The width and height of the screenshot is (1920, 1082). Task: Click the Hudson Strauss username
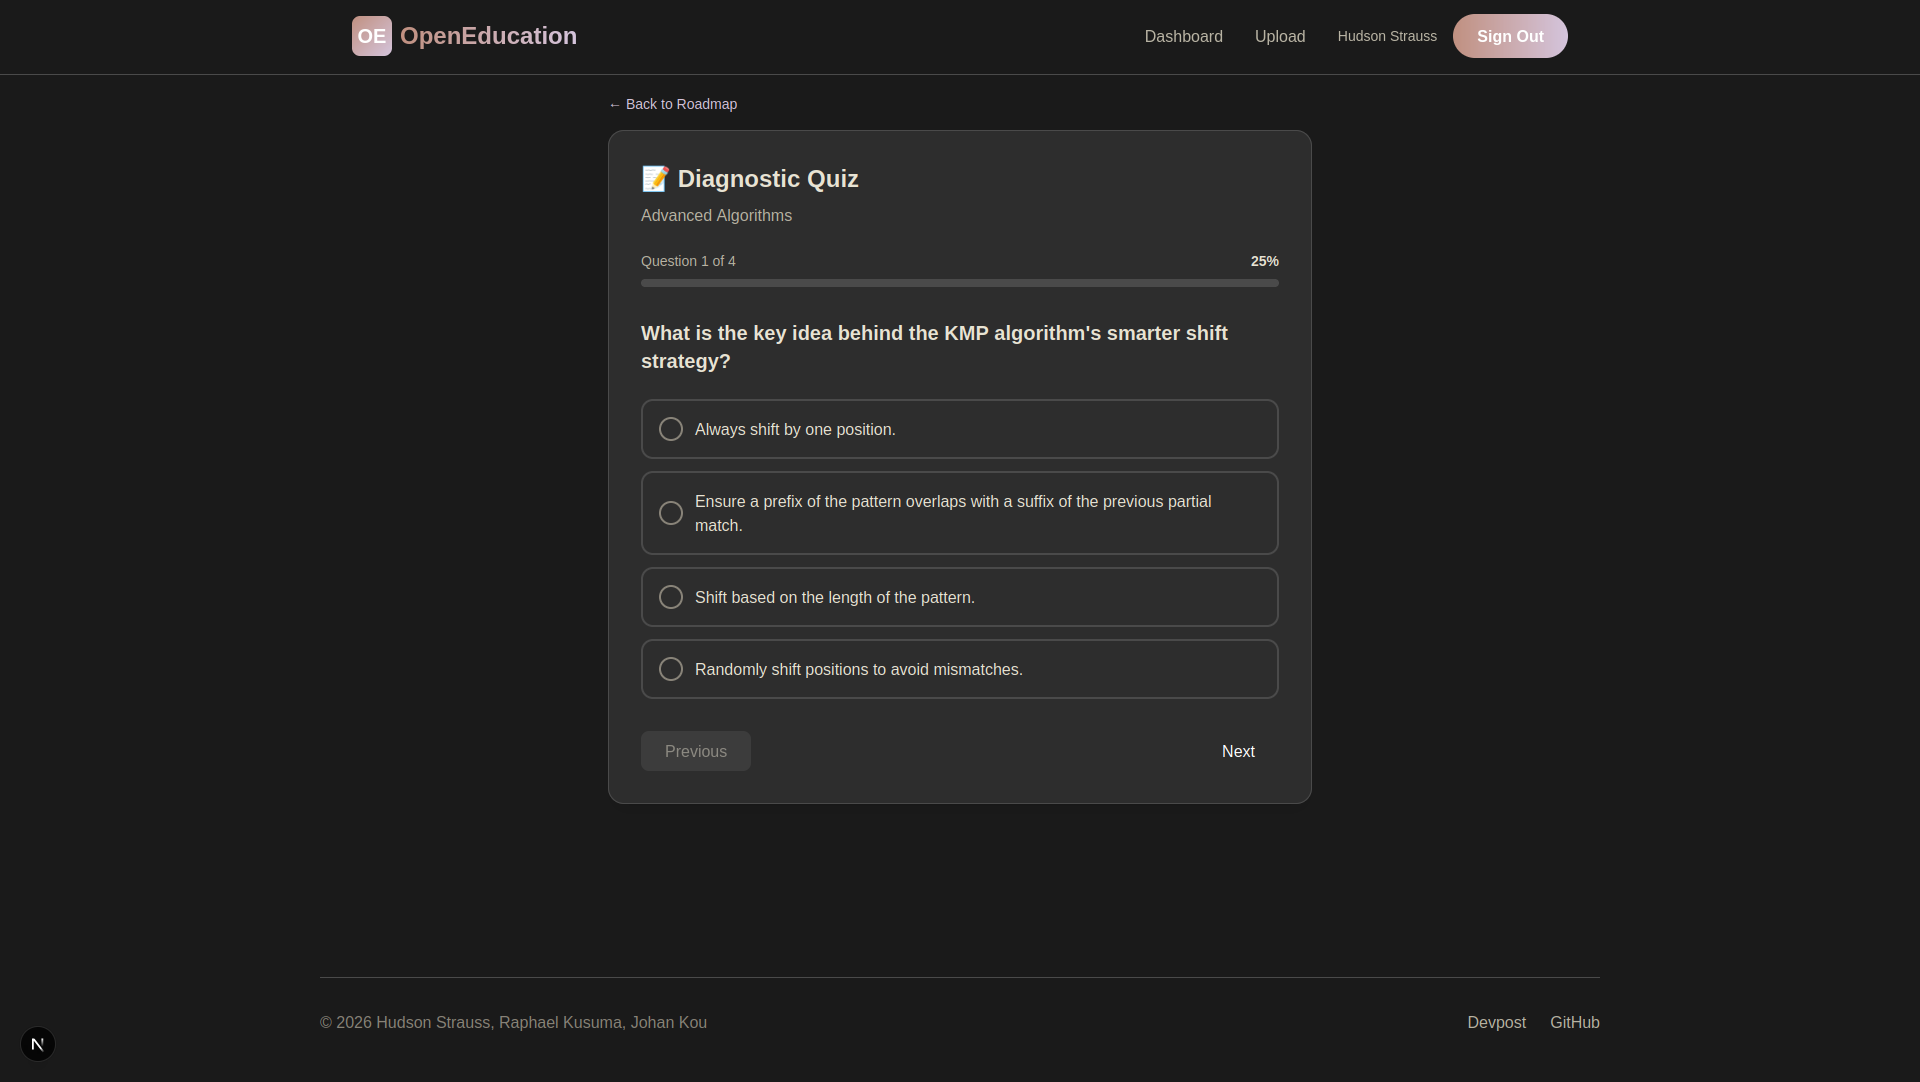pyautogui.click(x=1386, y=36)
